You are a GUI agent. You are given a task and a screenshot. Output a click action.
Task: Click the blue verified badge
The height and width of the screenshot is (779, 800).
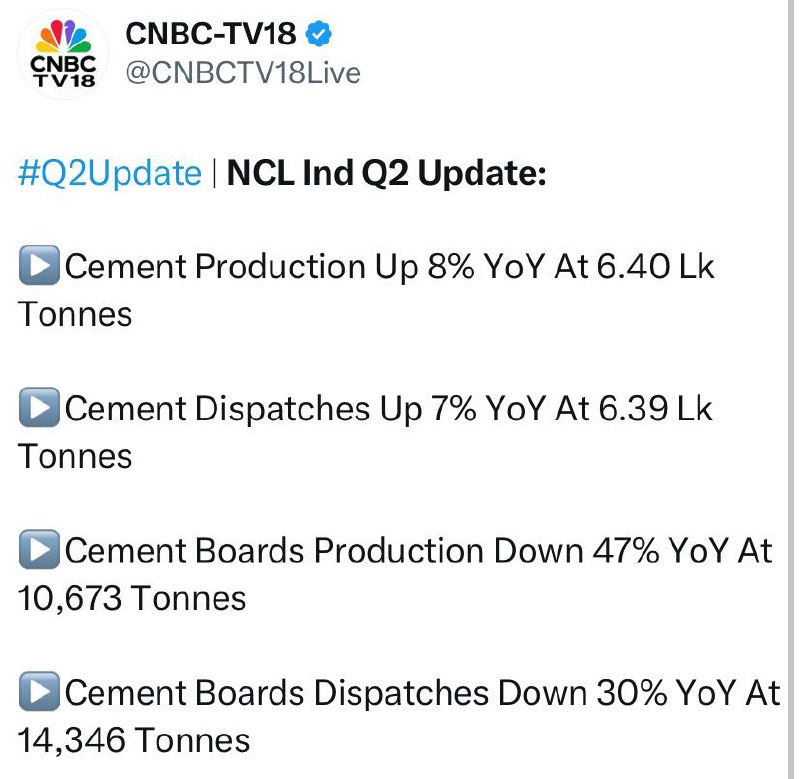tap(319, 34)
